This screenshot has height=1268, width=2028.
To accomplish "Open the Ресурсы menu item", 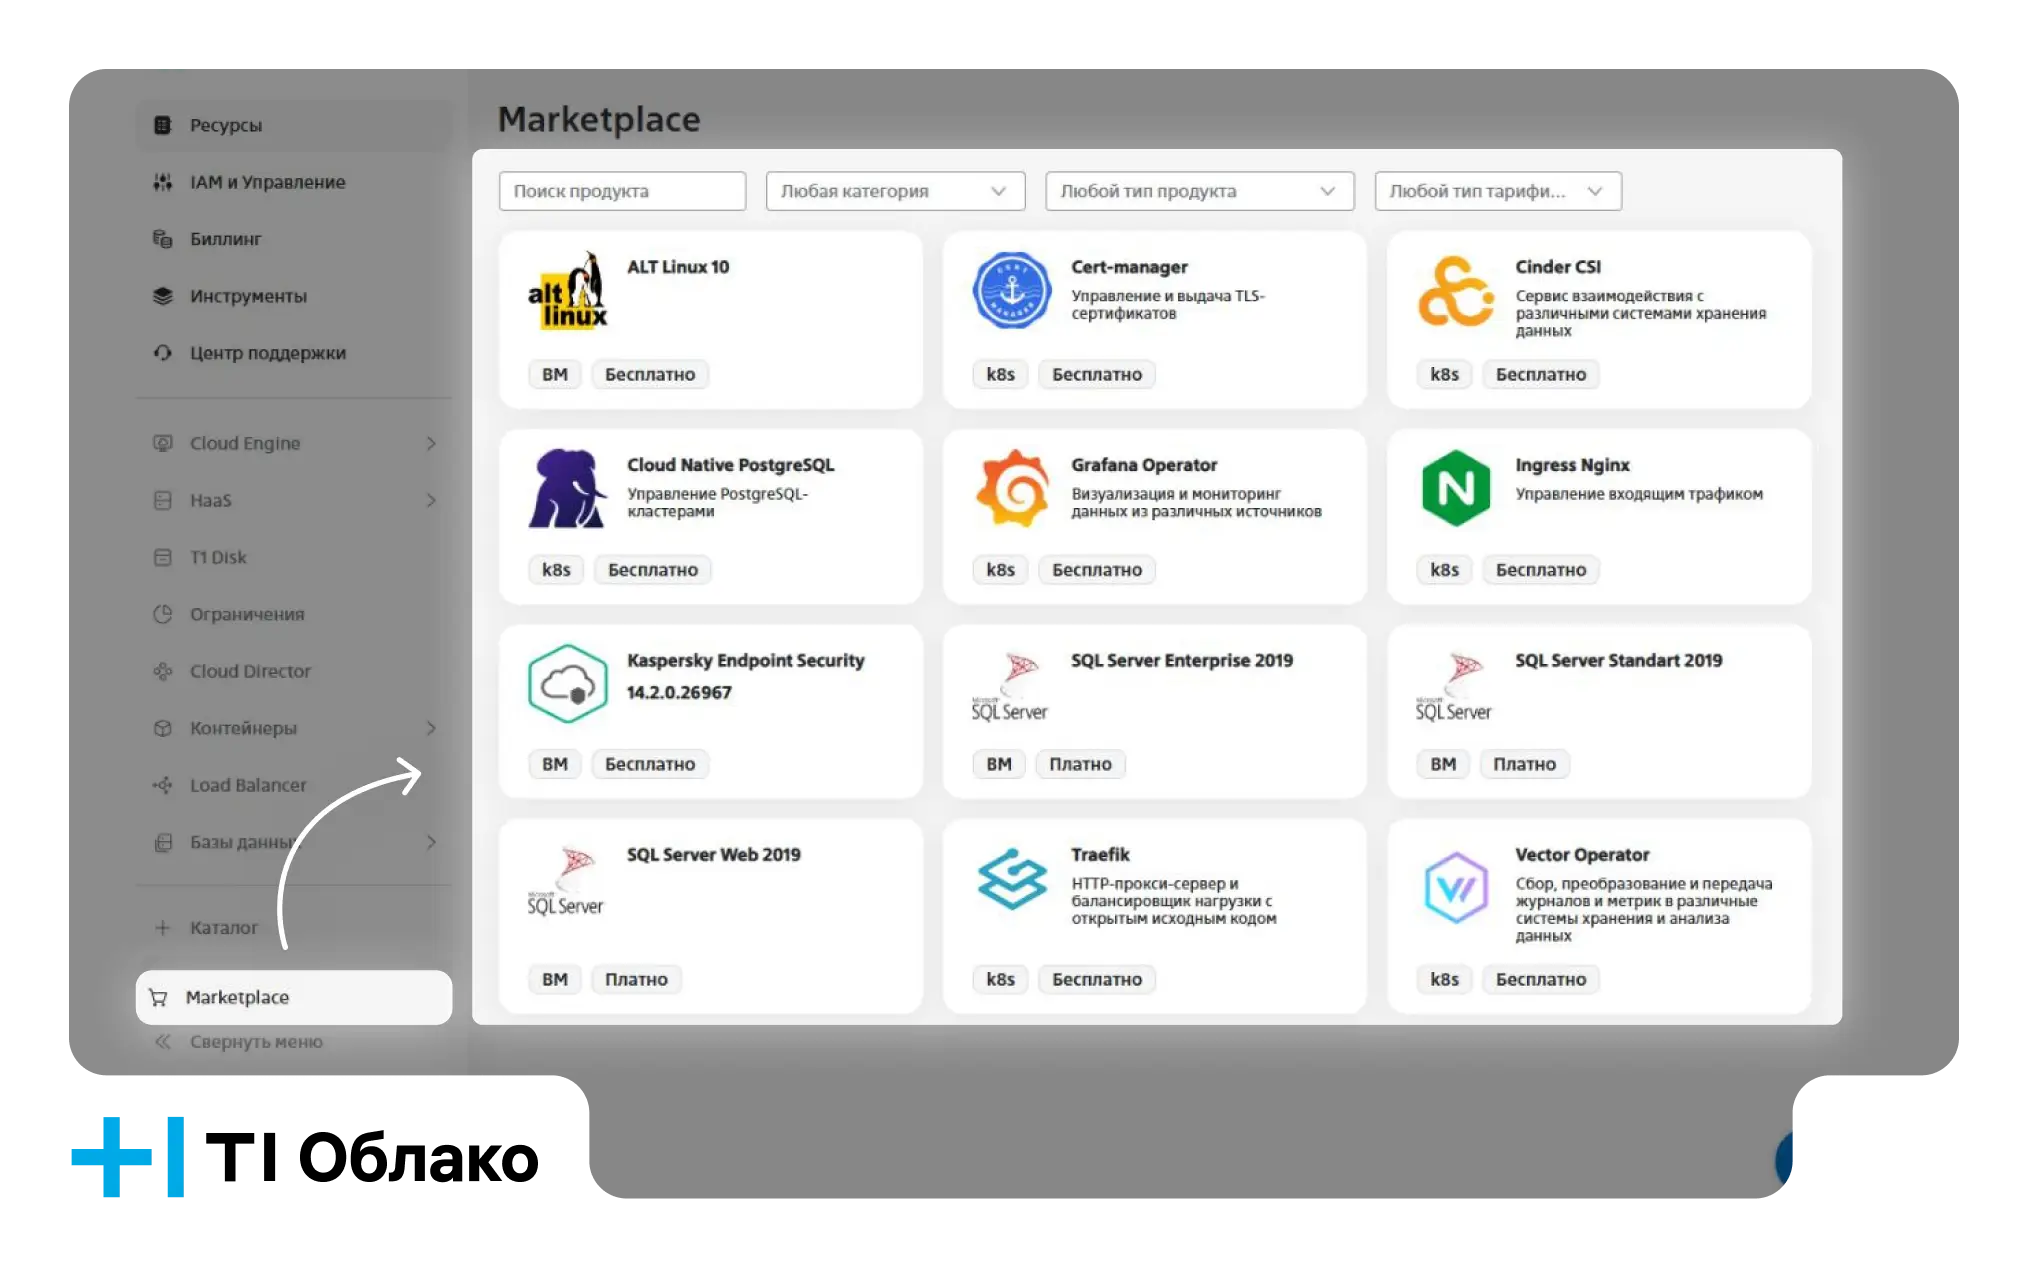I will 293,125.
